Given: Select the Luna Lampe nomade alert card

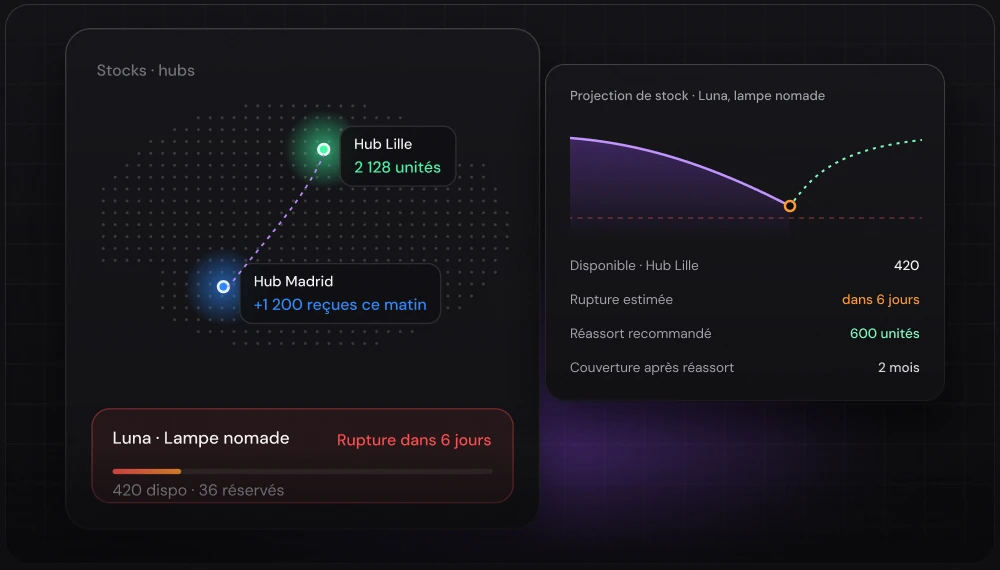Looking at the screenshot, I should point(302,456).
